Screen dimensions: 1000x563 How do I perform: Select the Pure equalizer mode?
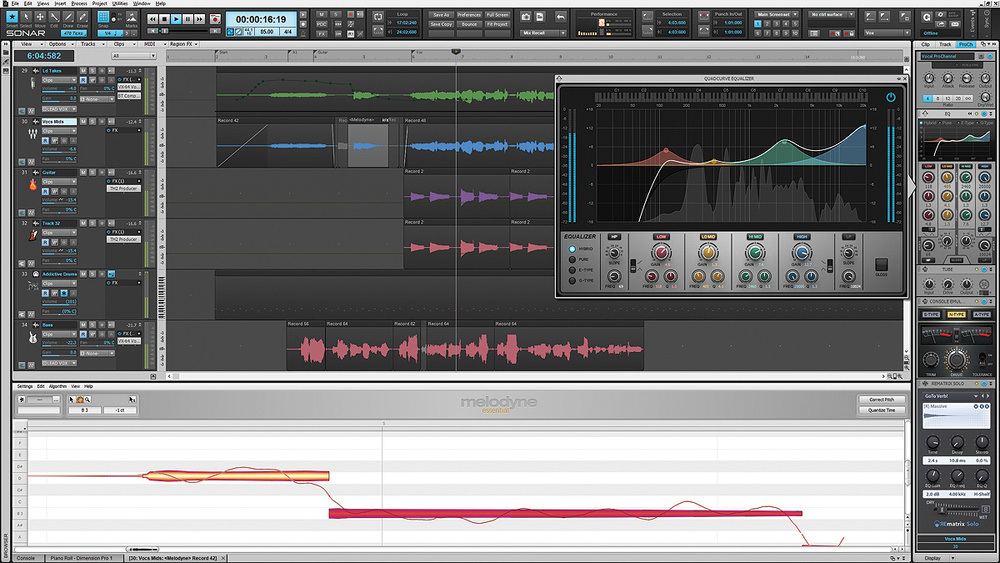click(572, 259)
